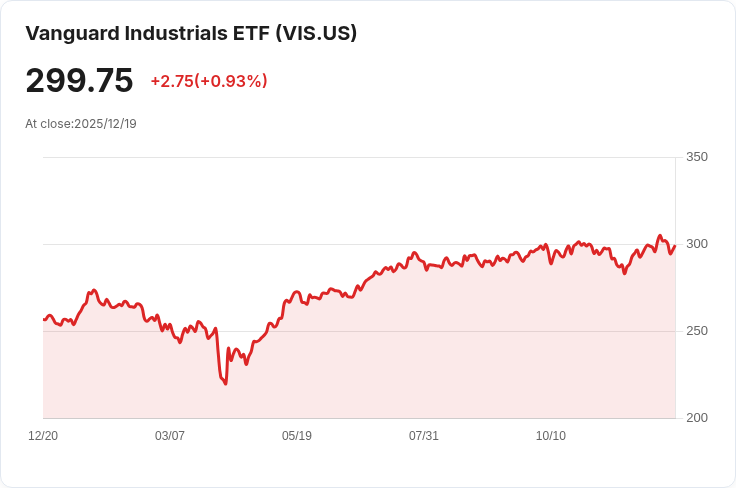Click the highest peak of the price line
This screenshot has height=488, width=736.
point(659,236)
